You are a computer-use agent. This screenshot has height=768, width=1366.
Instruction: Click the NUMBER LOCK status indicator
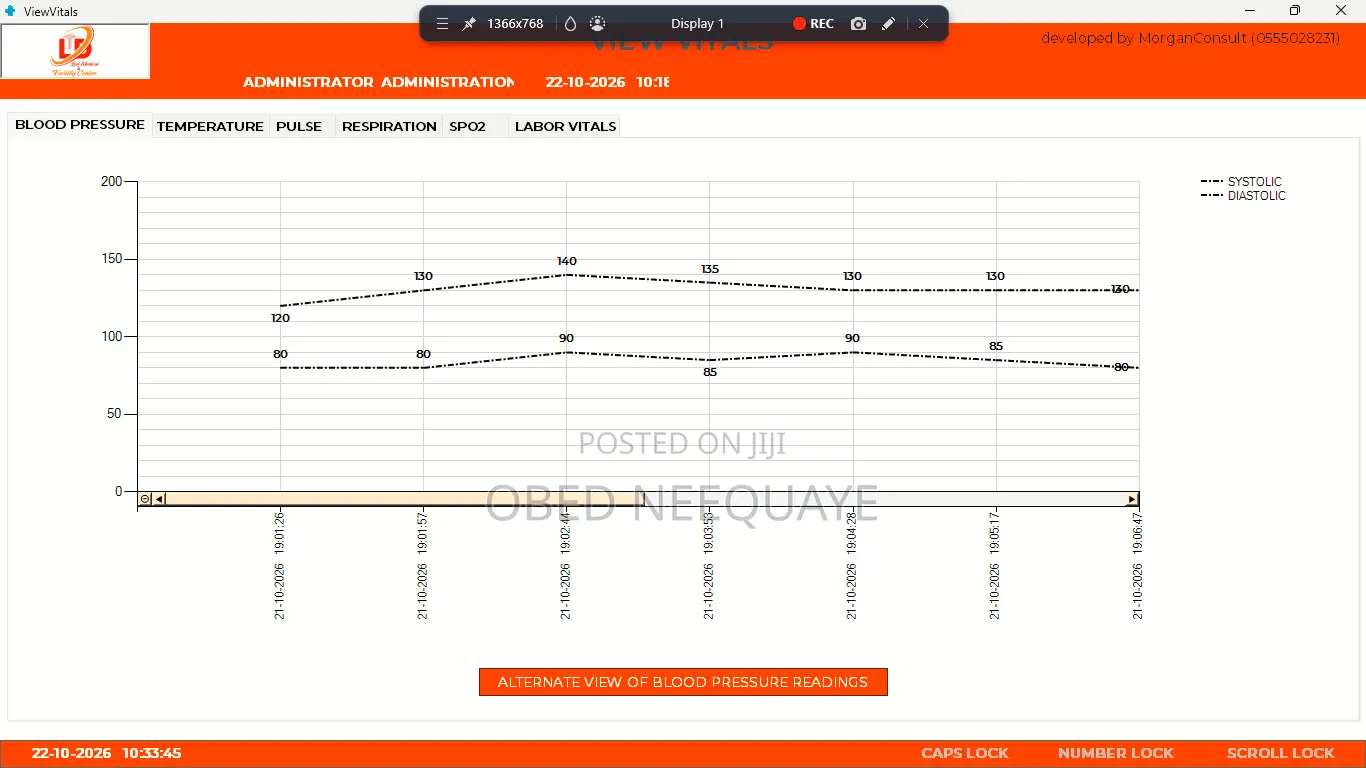click(x=1116, y=753)
